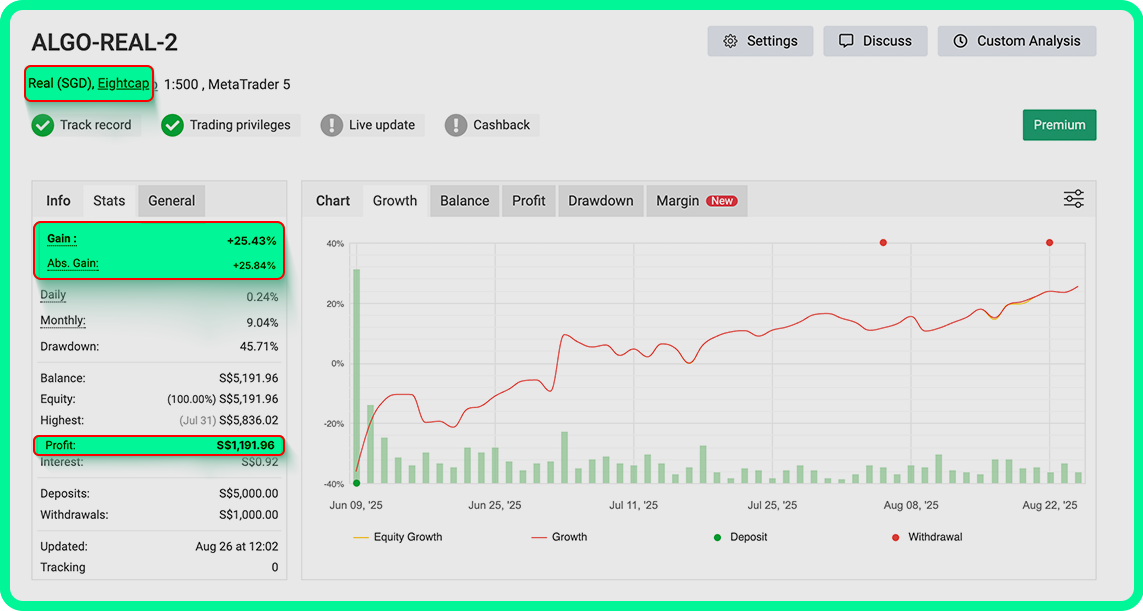Click the Settings gear icon

(730, 41)
